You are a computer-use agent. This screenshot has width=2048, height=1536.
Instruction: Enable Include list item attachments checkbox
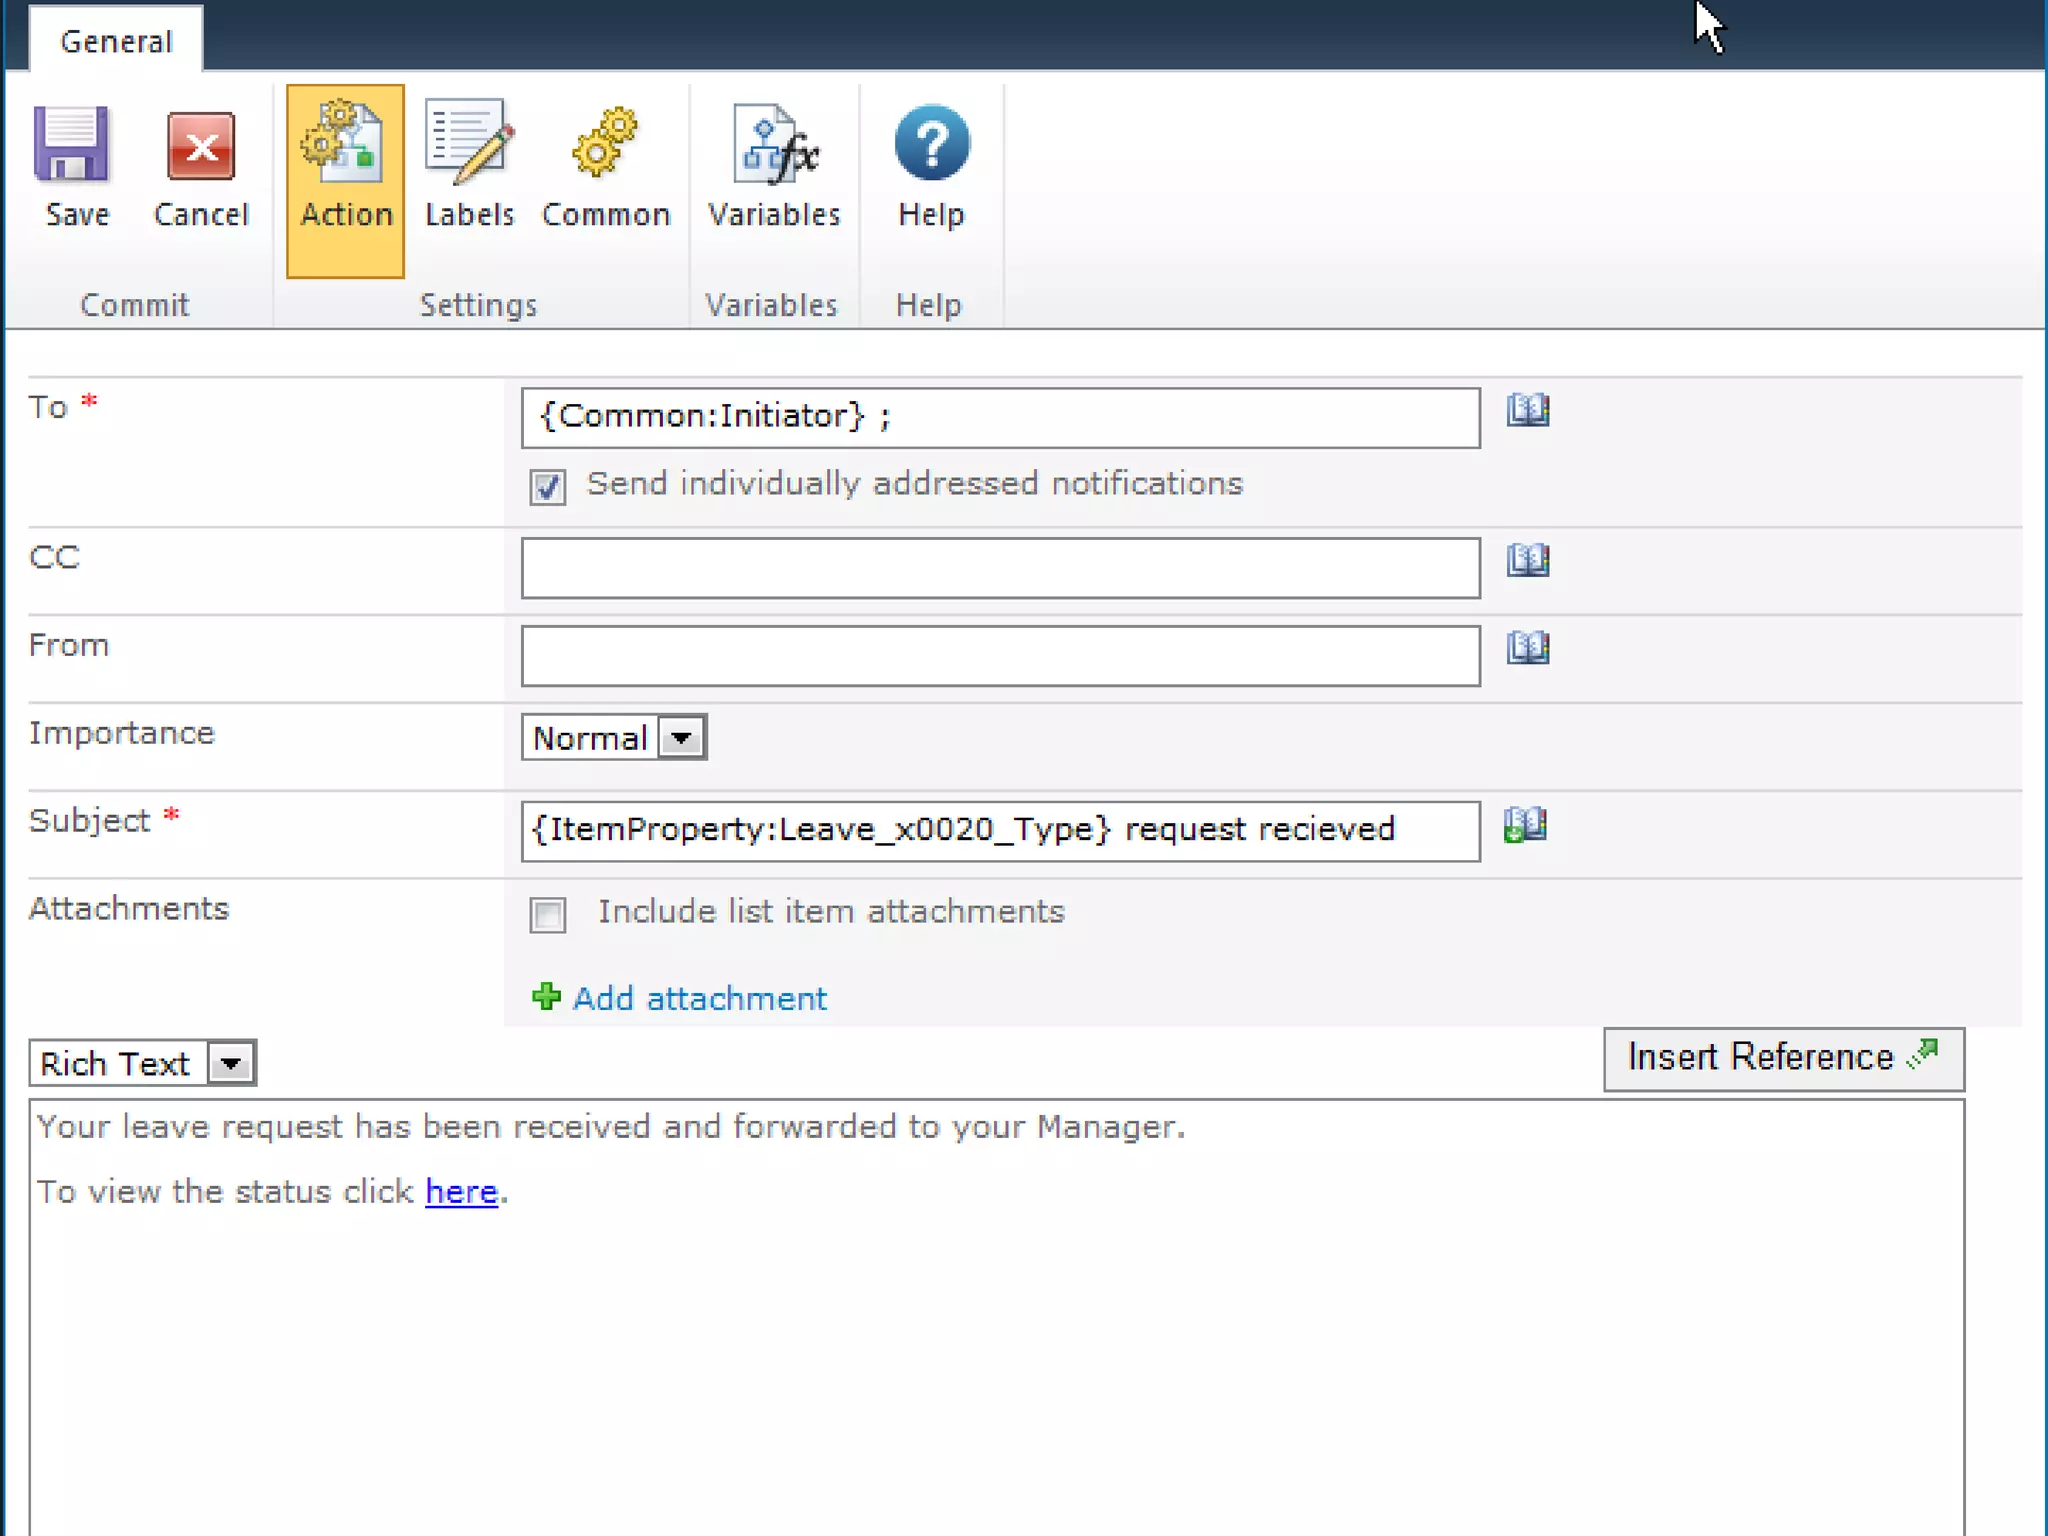[547, 914]
